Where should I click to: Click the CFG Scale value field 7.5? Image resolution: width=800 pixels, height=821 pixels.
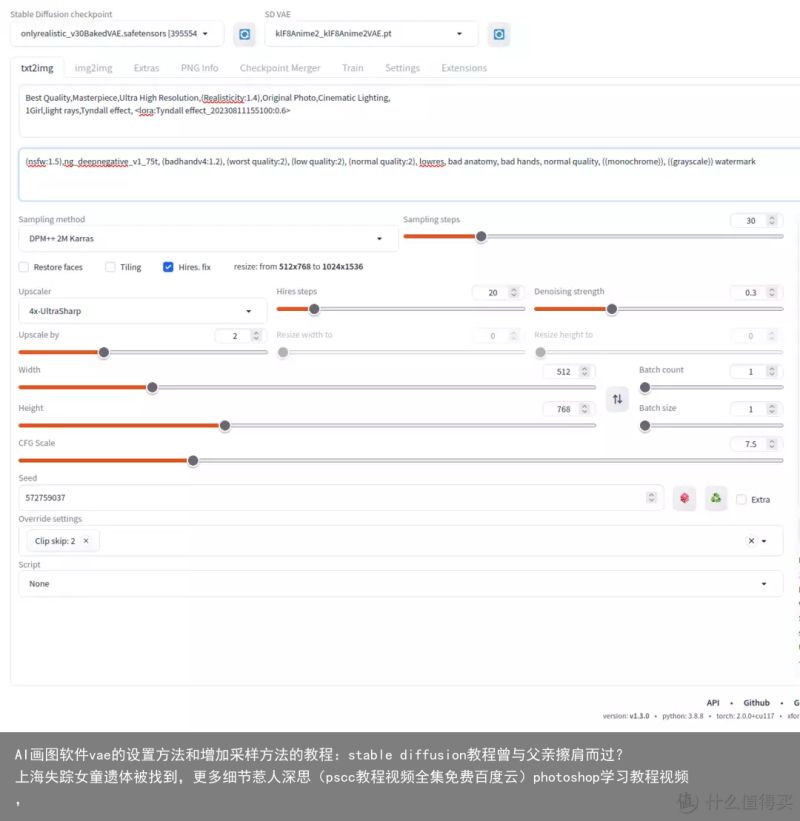[x=750, y=444]
